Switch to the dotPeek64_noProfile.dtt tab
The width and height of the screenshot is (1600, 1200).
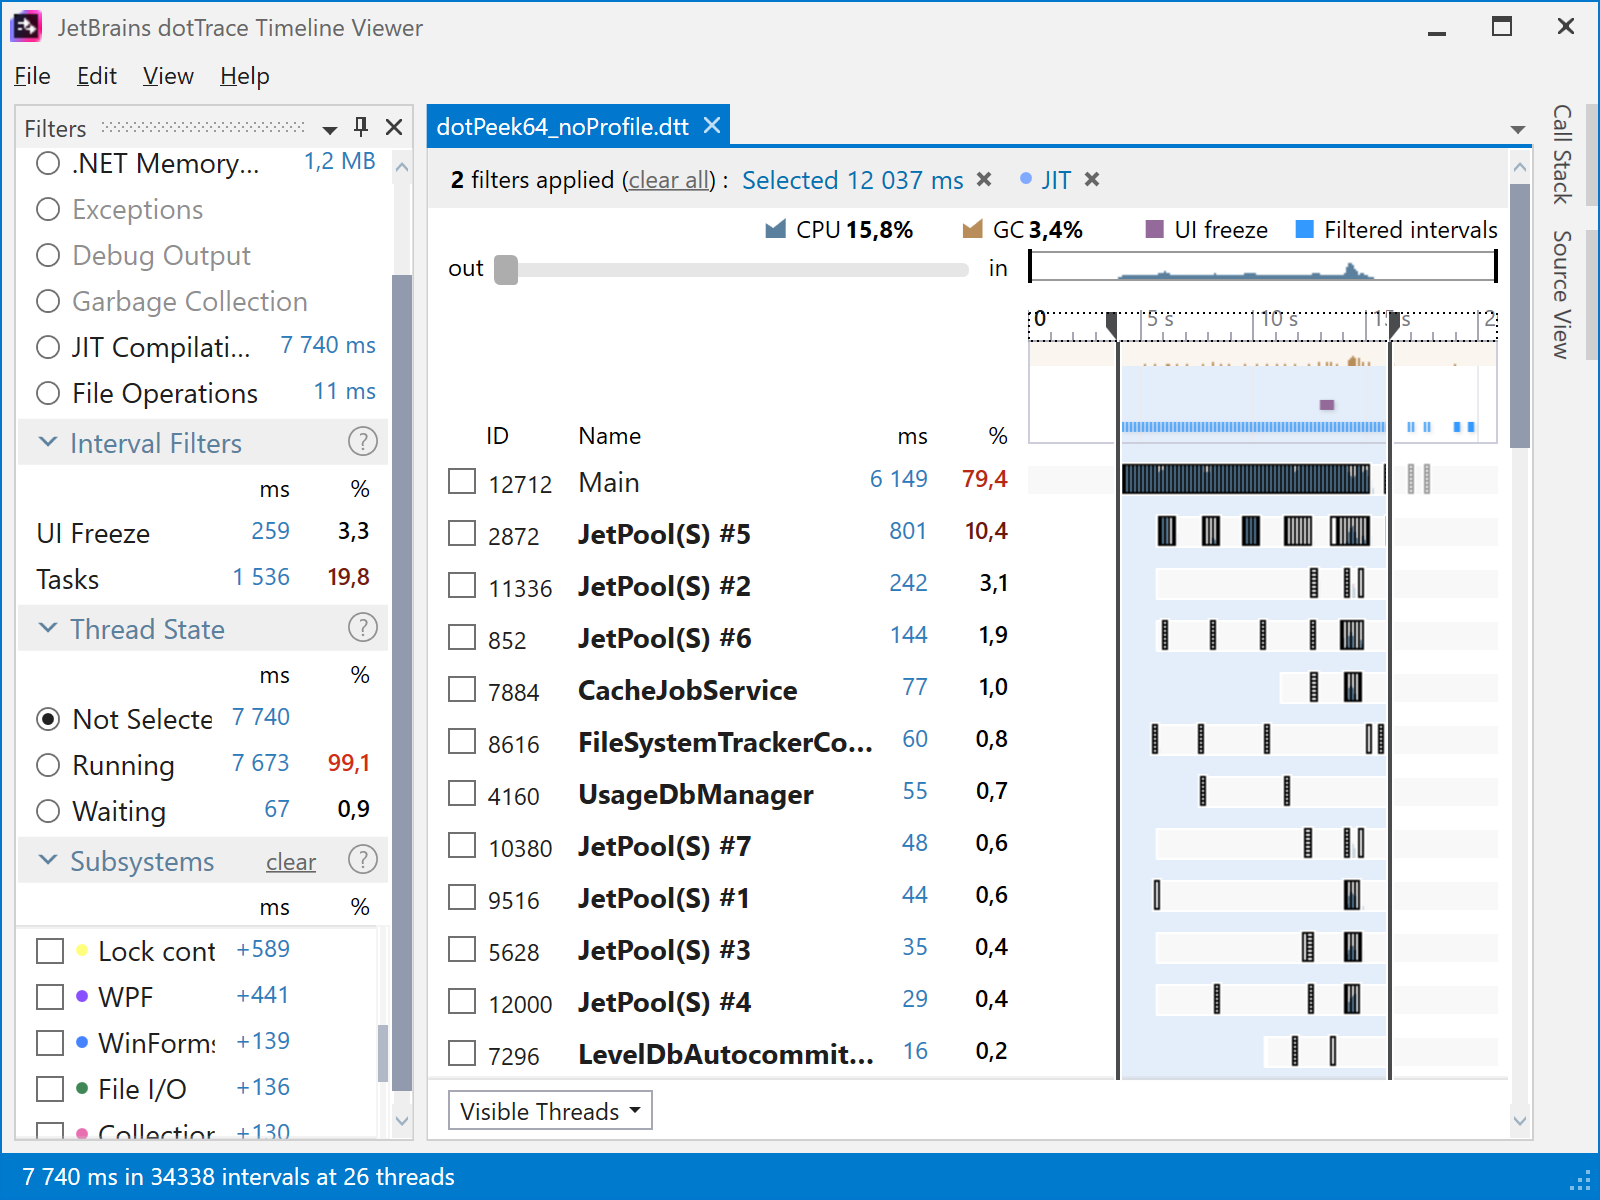coord(562,127)
